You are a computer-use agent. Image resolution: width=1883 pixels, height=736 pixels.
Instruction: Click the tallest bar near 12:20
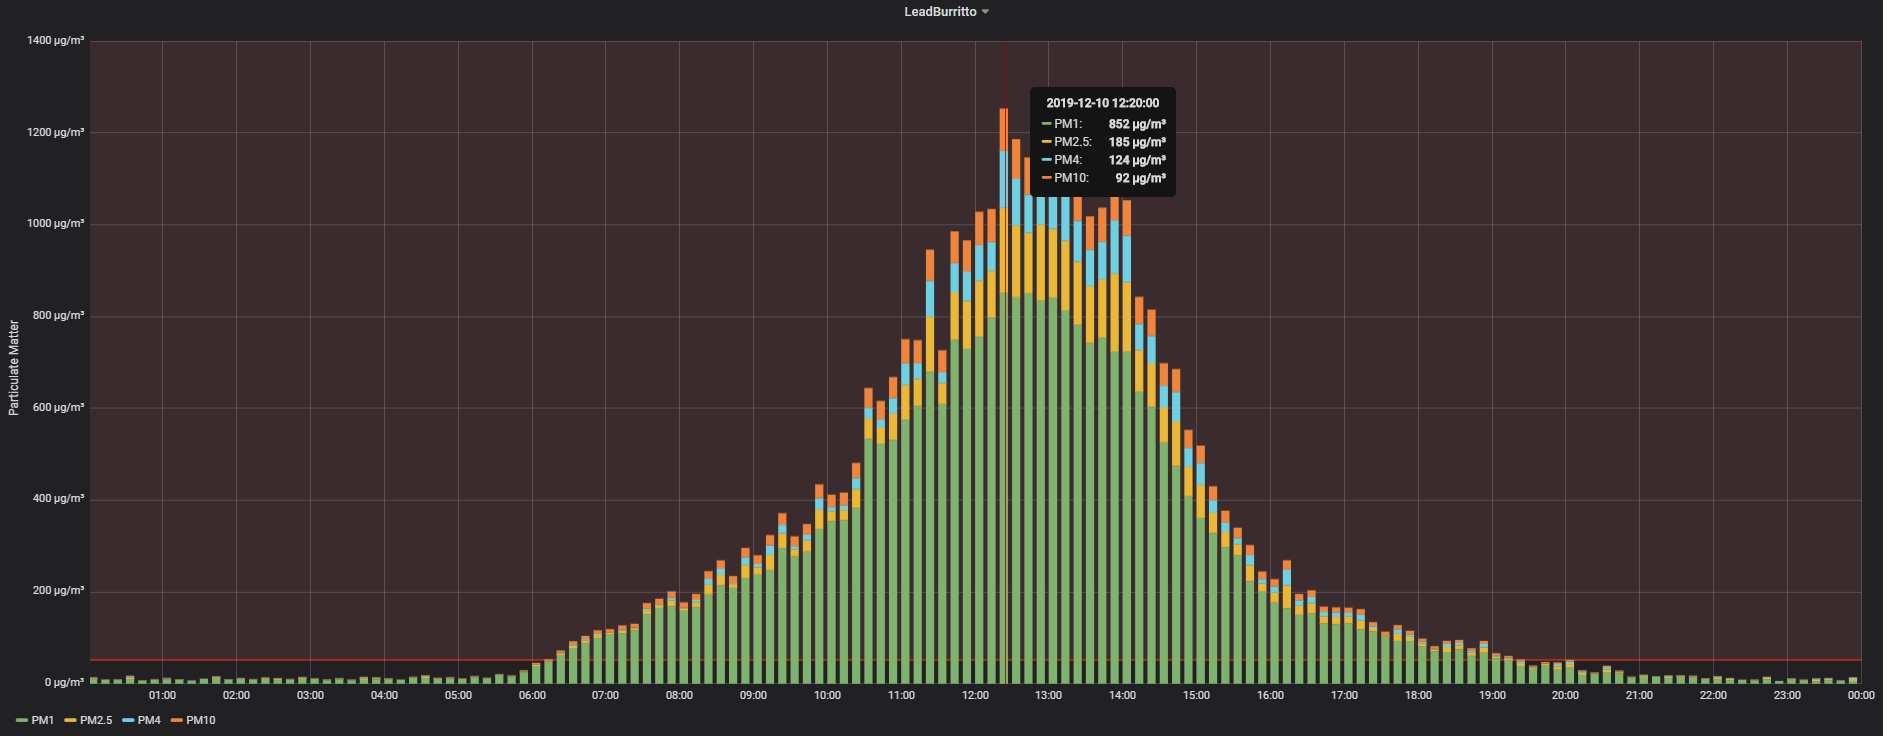[1003, 400]
